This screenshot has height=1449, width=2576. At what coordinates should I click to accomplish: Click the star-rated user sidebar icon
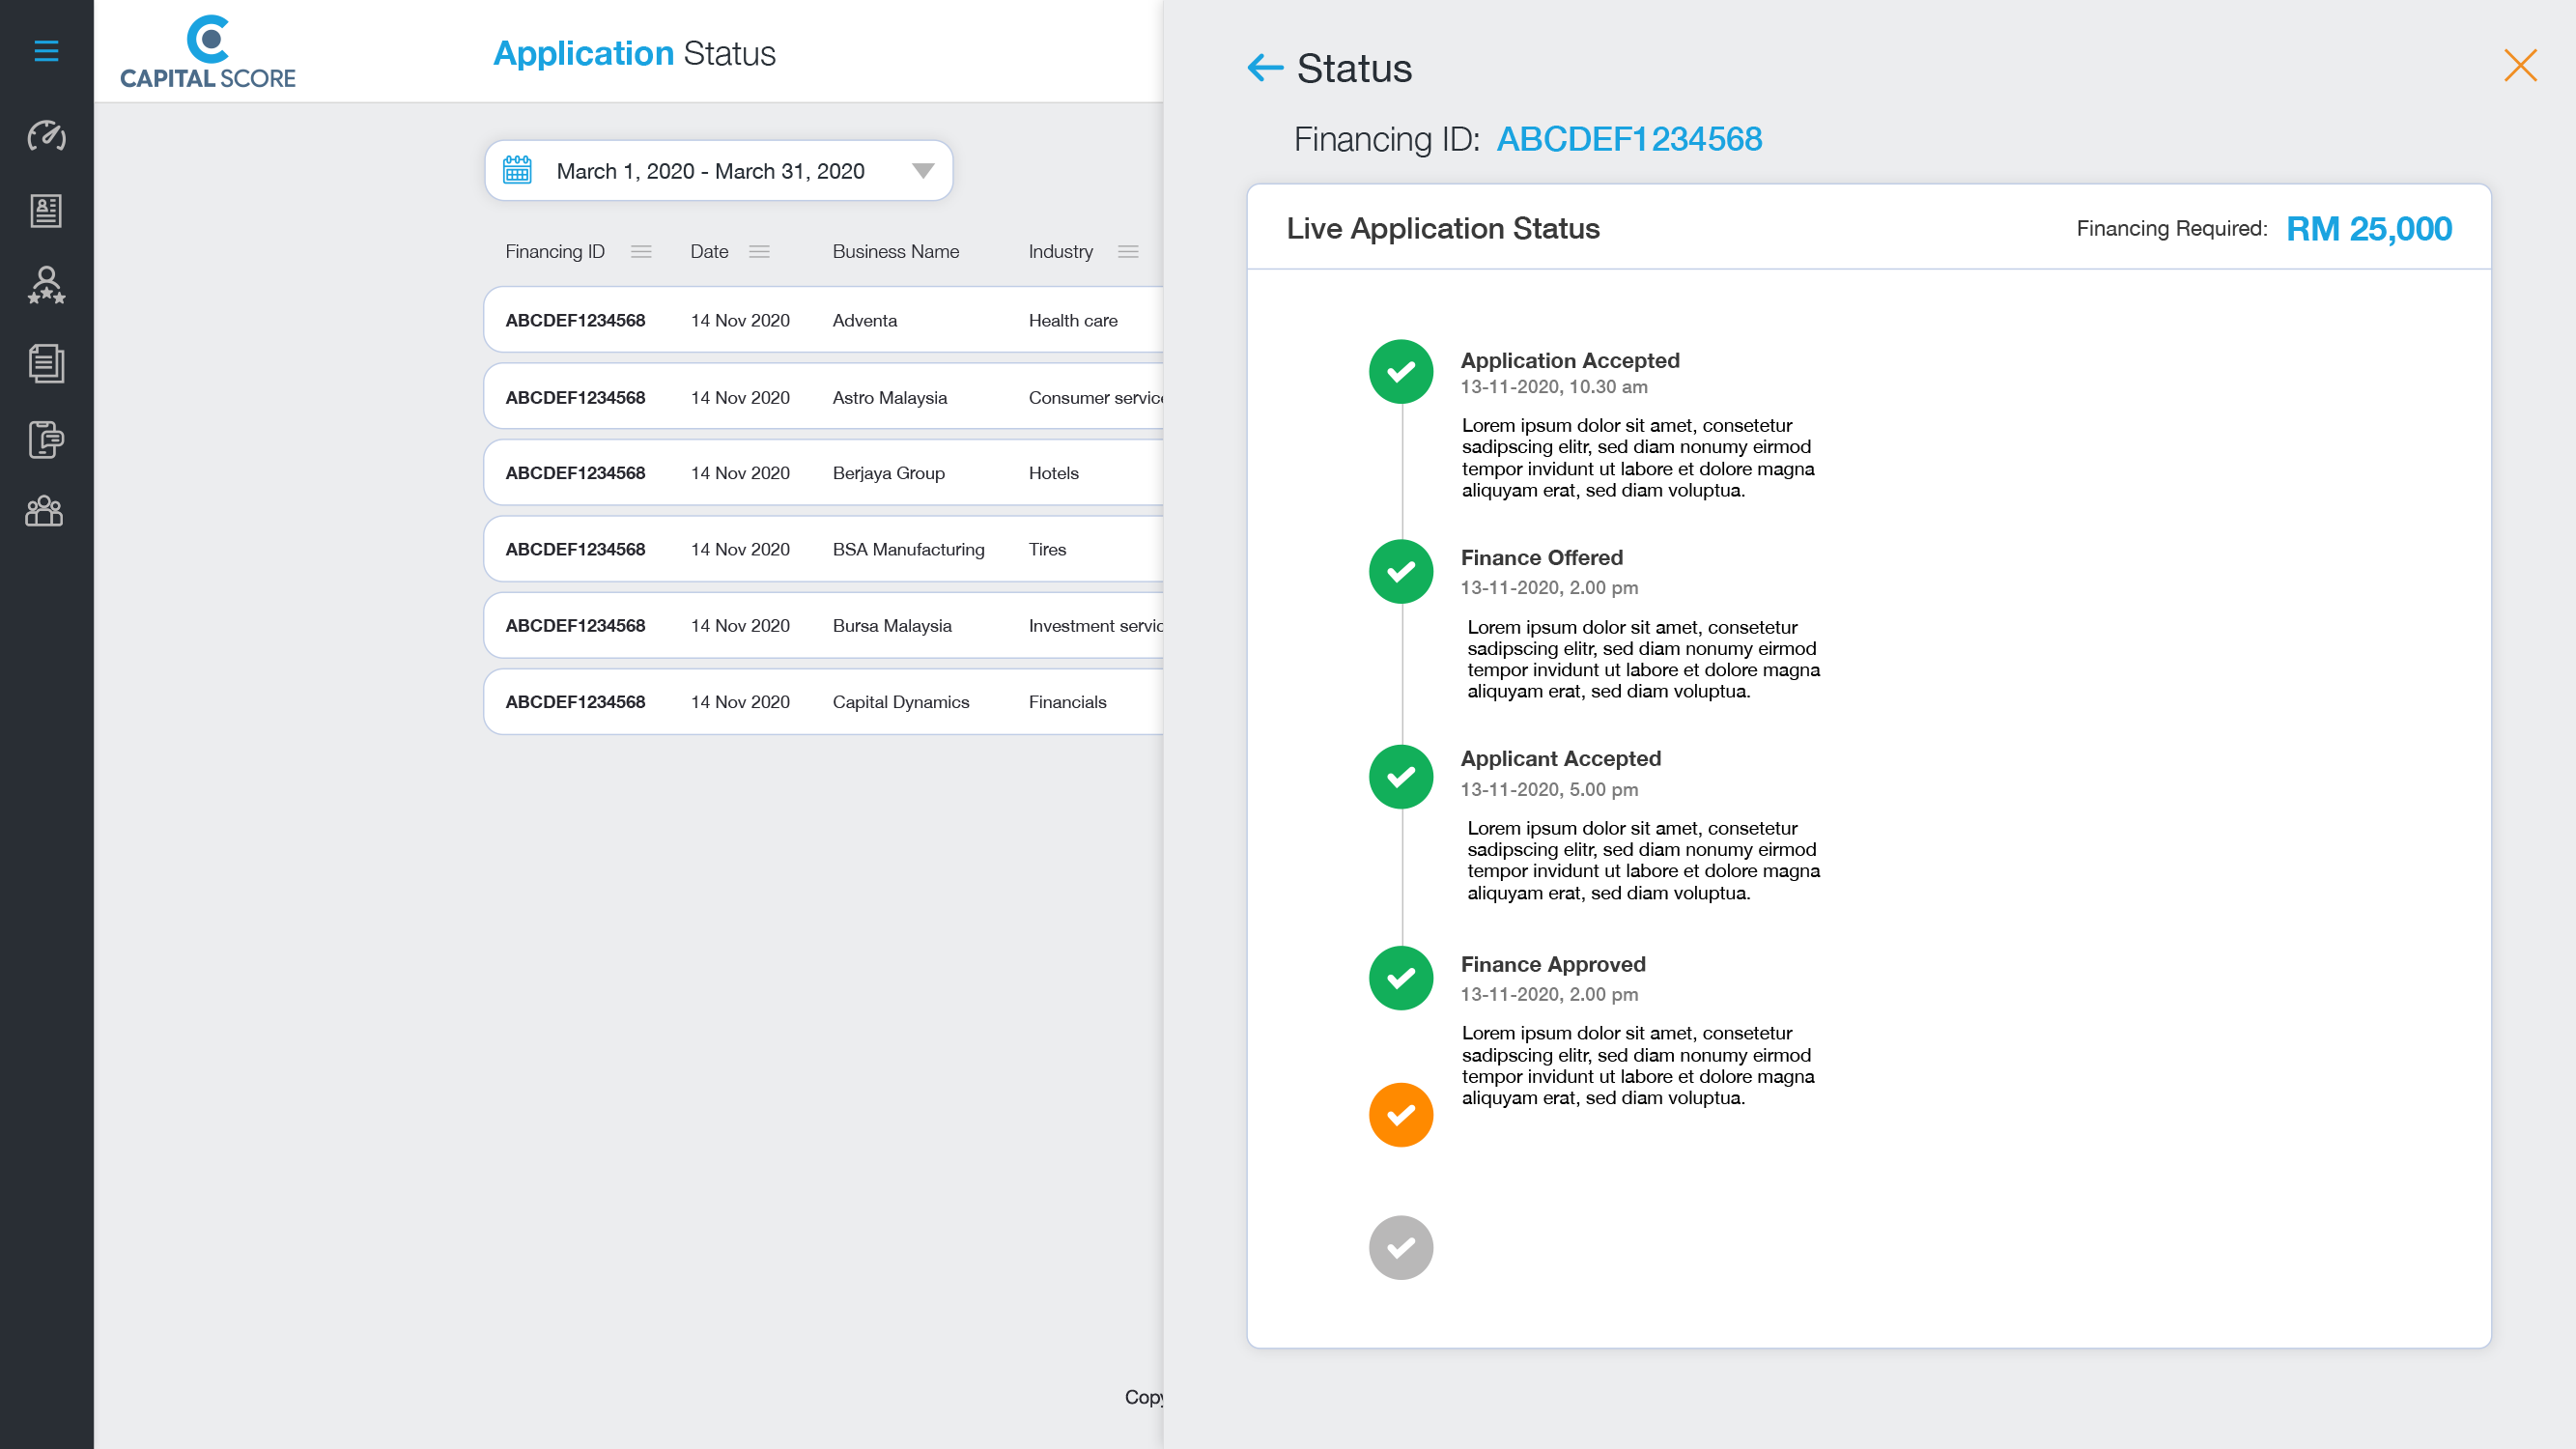(46, 286)
